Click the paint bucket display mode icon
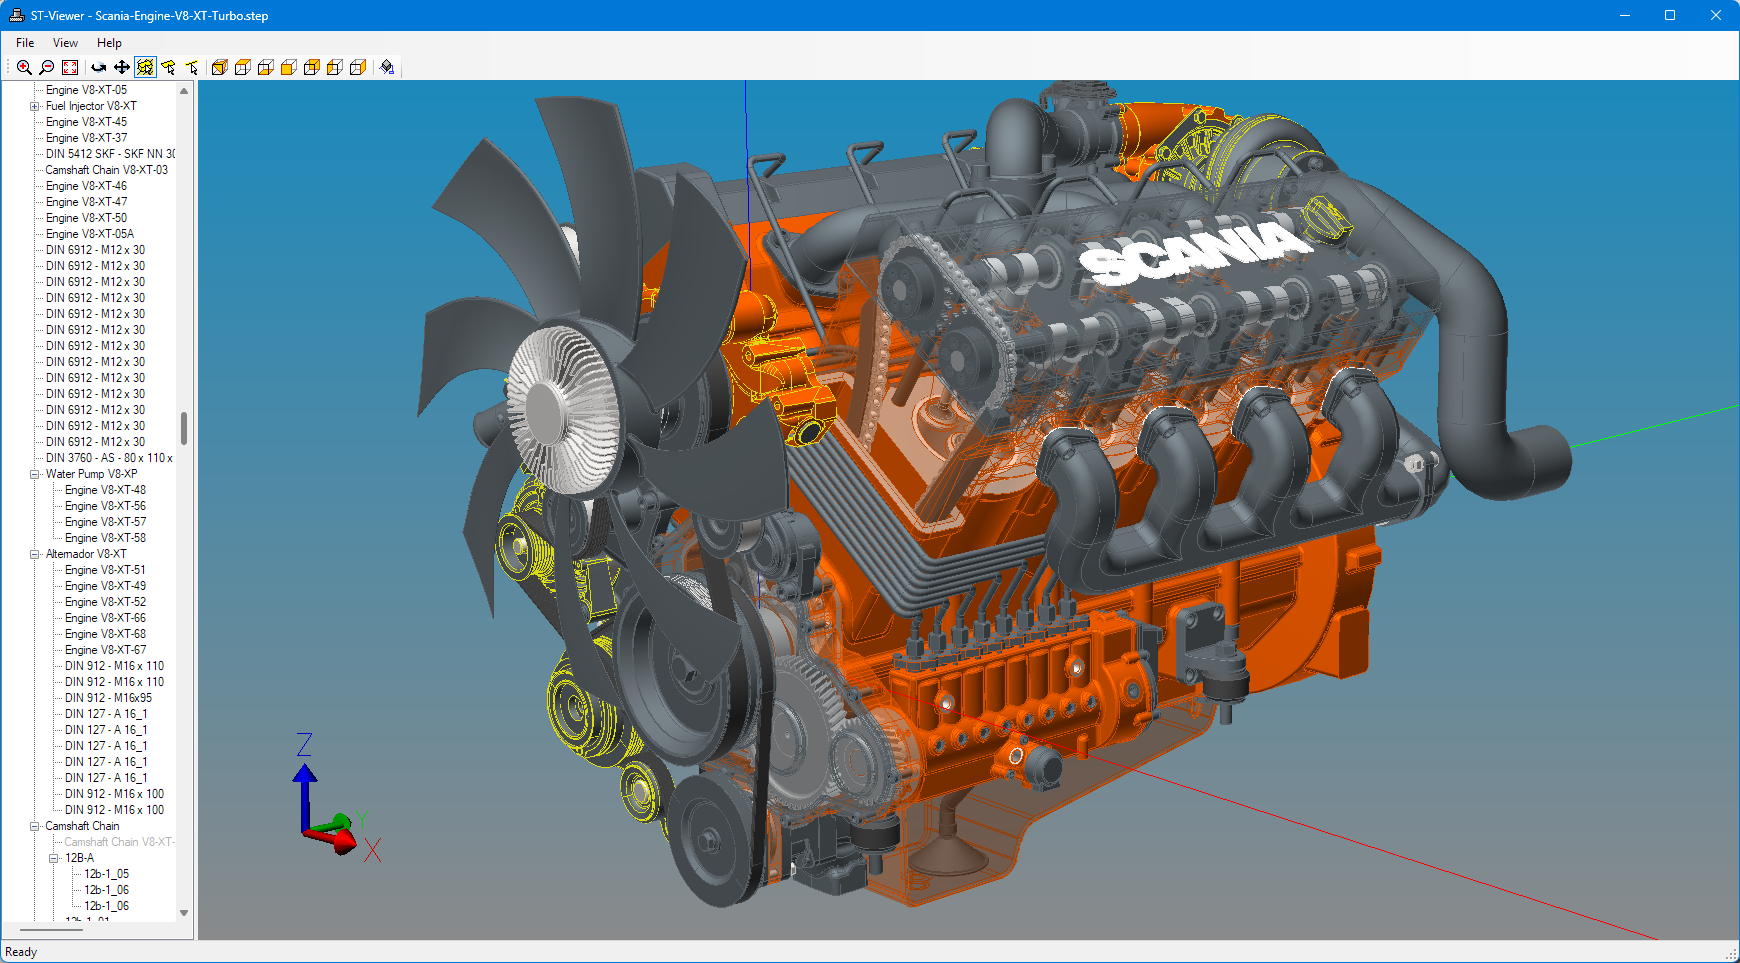 387,67
